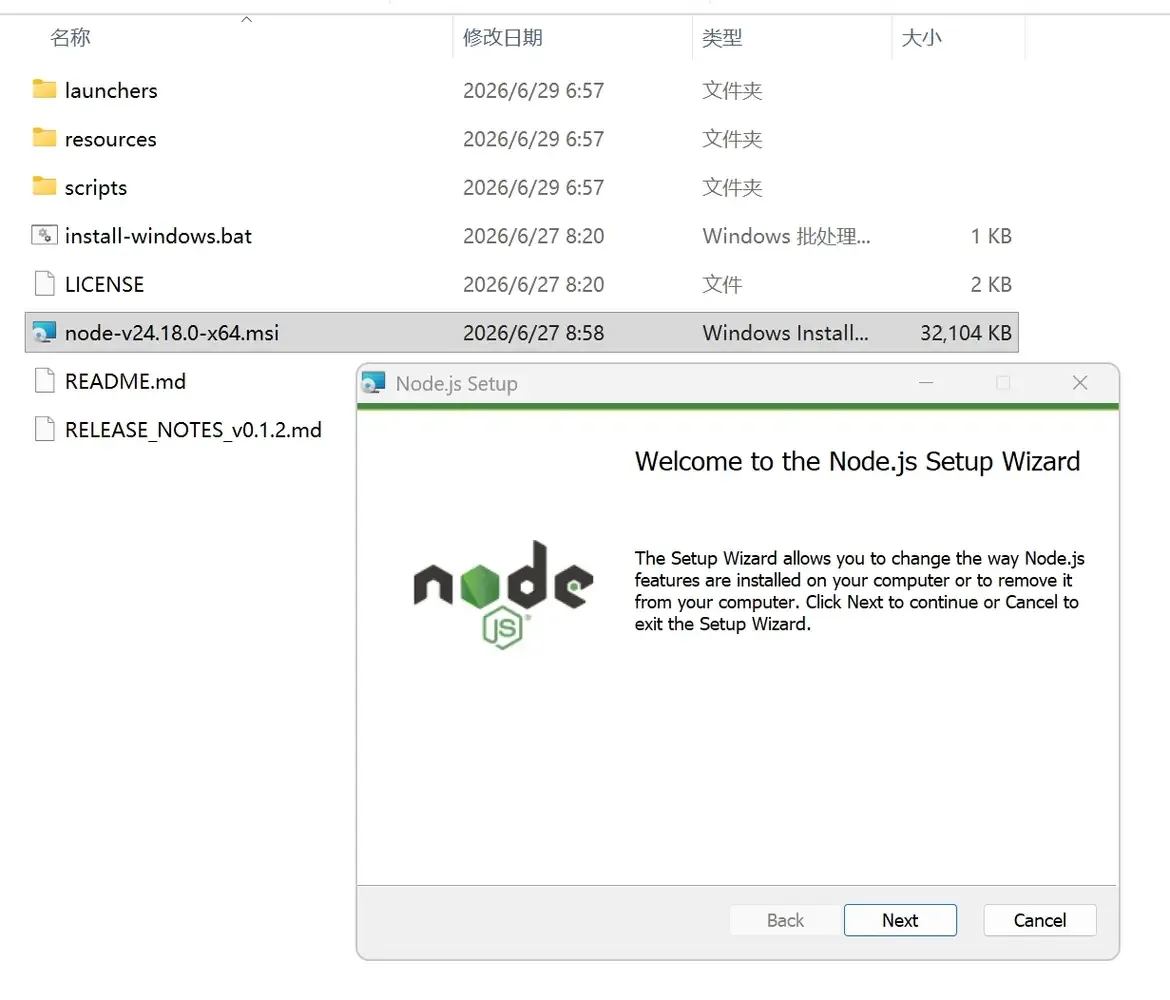Select the LICENSE file name

point(104,284)
